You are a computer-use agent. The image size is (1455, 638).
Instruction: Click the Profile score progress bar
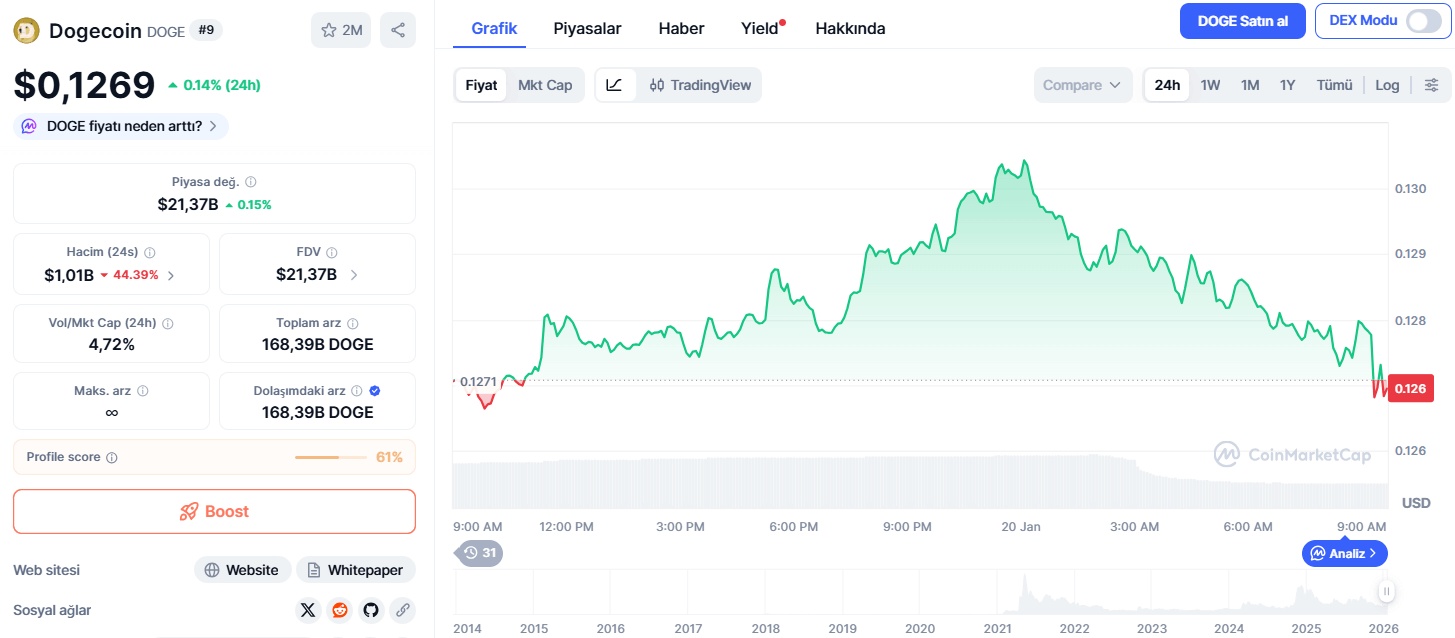point(331,457)
